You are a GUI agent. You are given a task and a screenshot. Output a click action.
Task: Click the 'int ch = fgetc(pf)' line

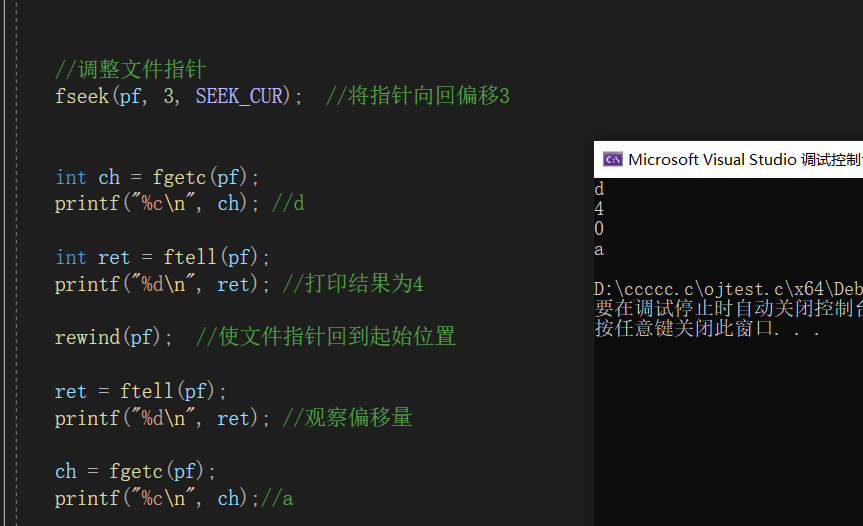(x=157, y=177)
